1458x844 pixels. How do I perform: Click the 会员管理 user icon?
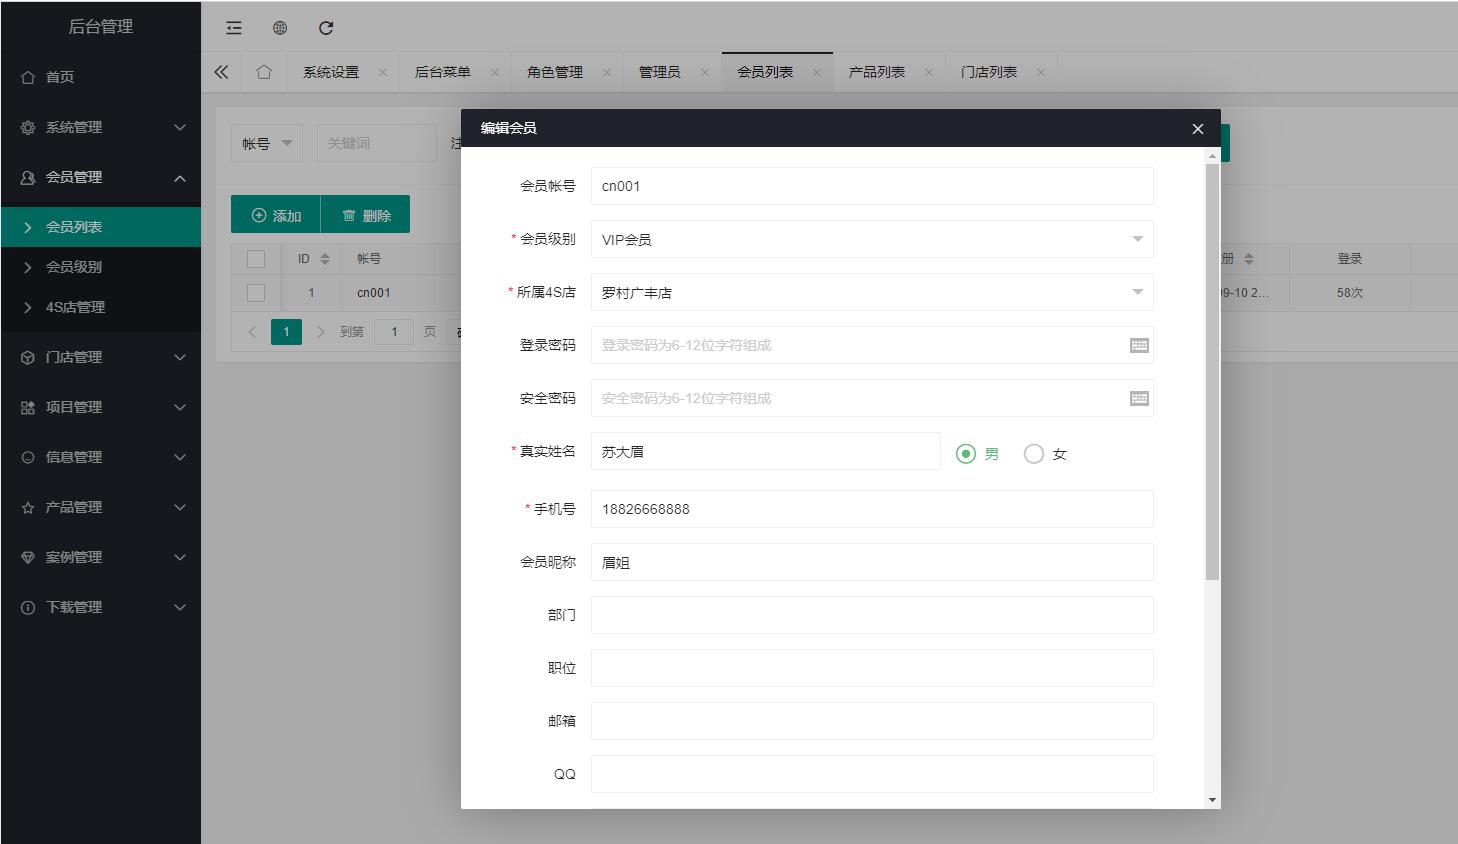click(x=28, y=177)
